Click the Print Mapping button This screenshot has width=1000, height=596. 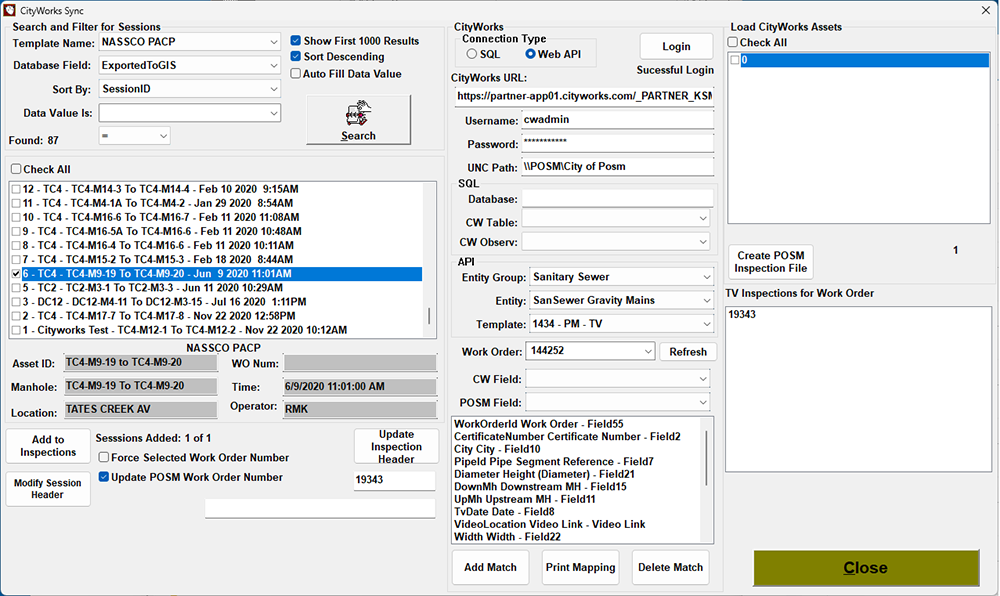[x=580, y=567]
